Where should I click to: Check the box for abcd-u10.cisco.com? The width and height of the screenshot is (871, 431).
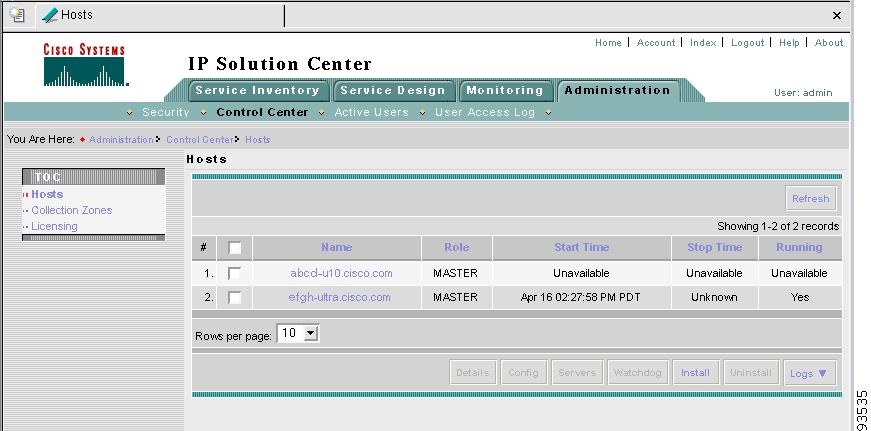coord(234,273)
